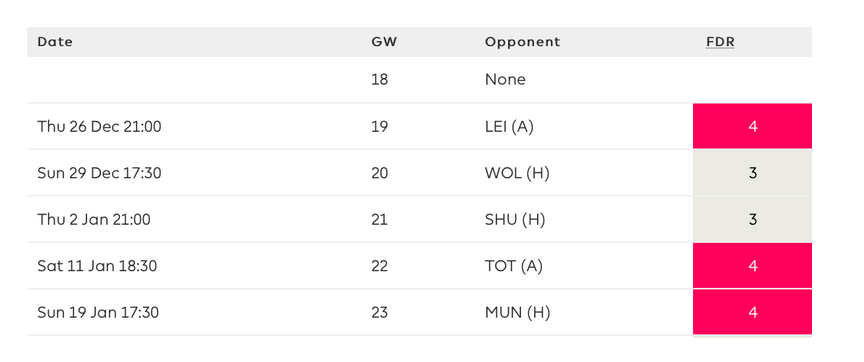Click gameweek number 21
This screenshot has height=362, width=864.
tap(380, 219)
